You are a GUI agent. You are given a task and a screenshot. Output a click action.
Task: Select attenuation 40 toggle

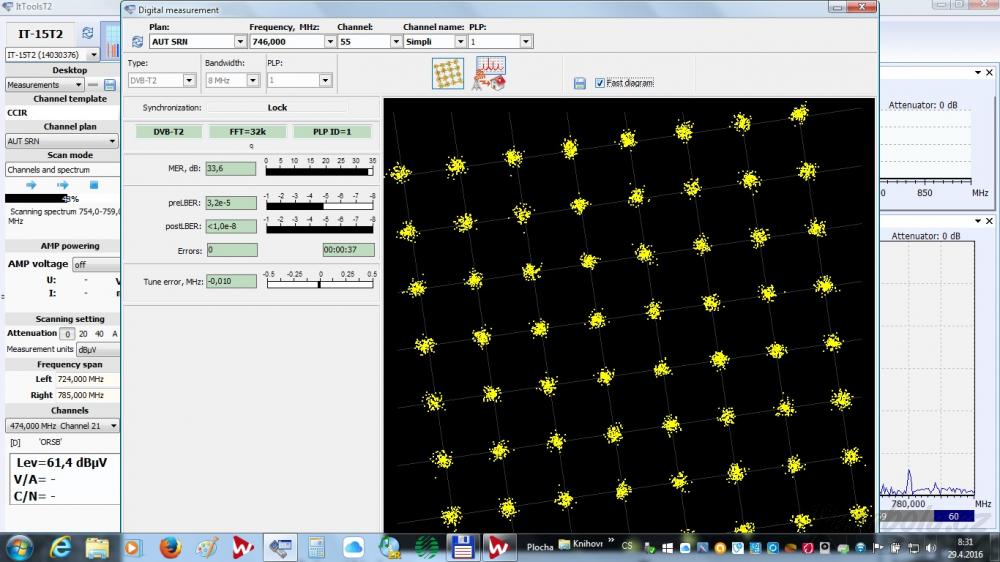(x=99, y=334)
